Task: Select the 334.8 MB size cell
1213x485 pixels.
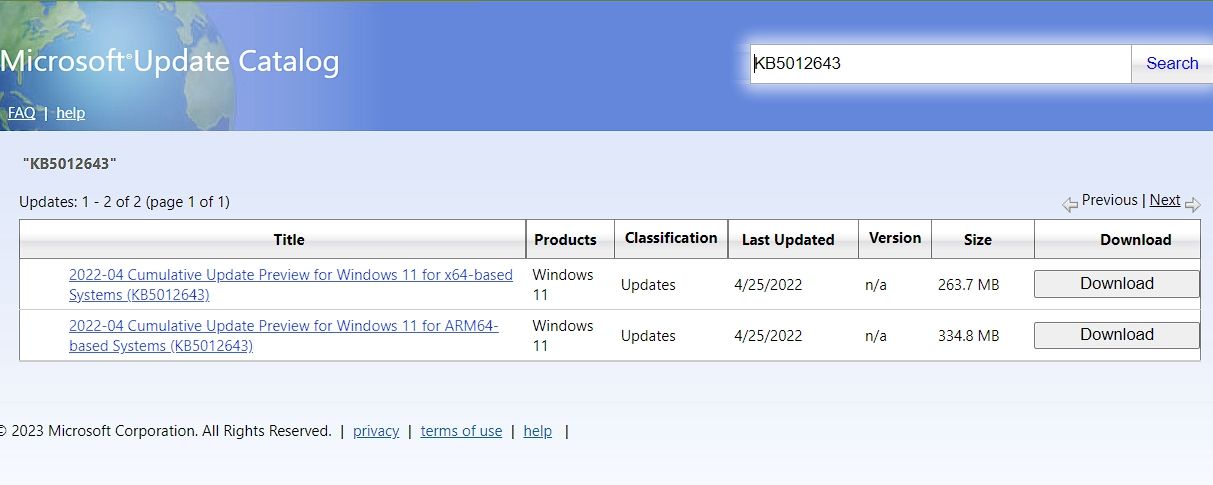Action: [x=969, y=336]
